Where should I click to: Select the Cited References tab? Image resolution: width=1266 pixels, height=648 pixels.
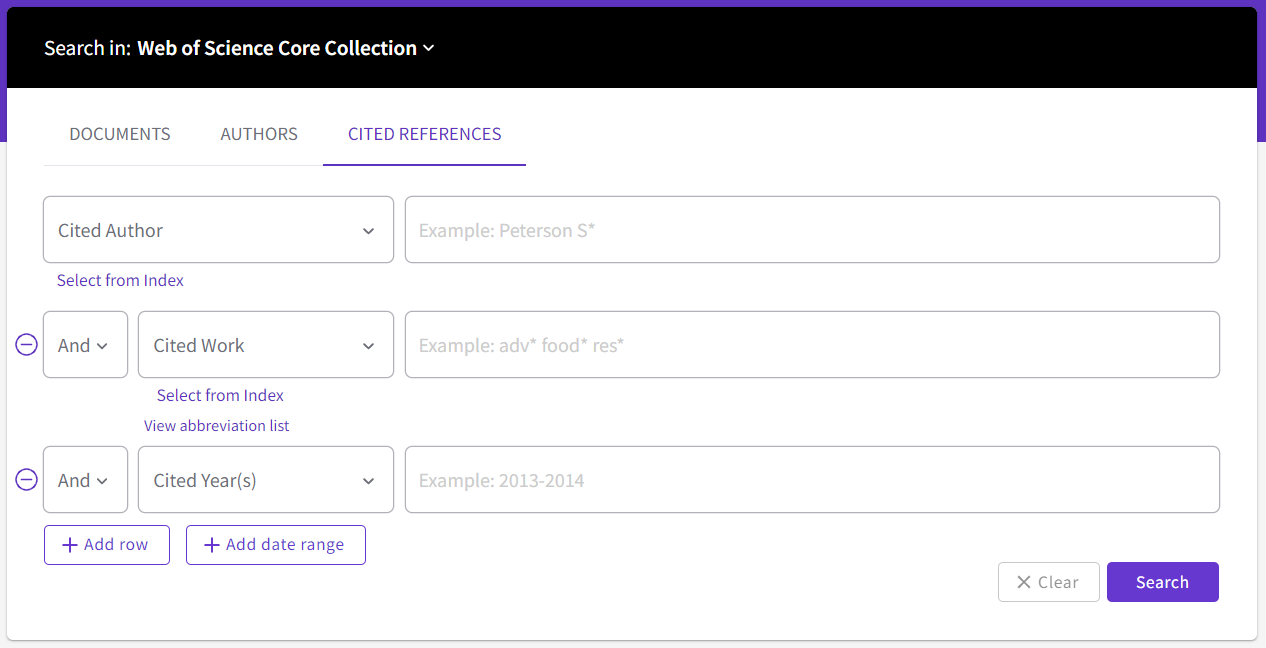pyautogui.click(x=425, y=134)
